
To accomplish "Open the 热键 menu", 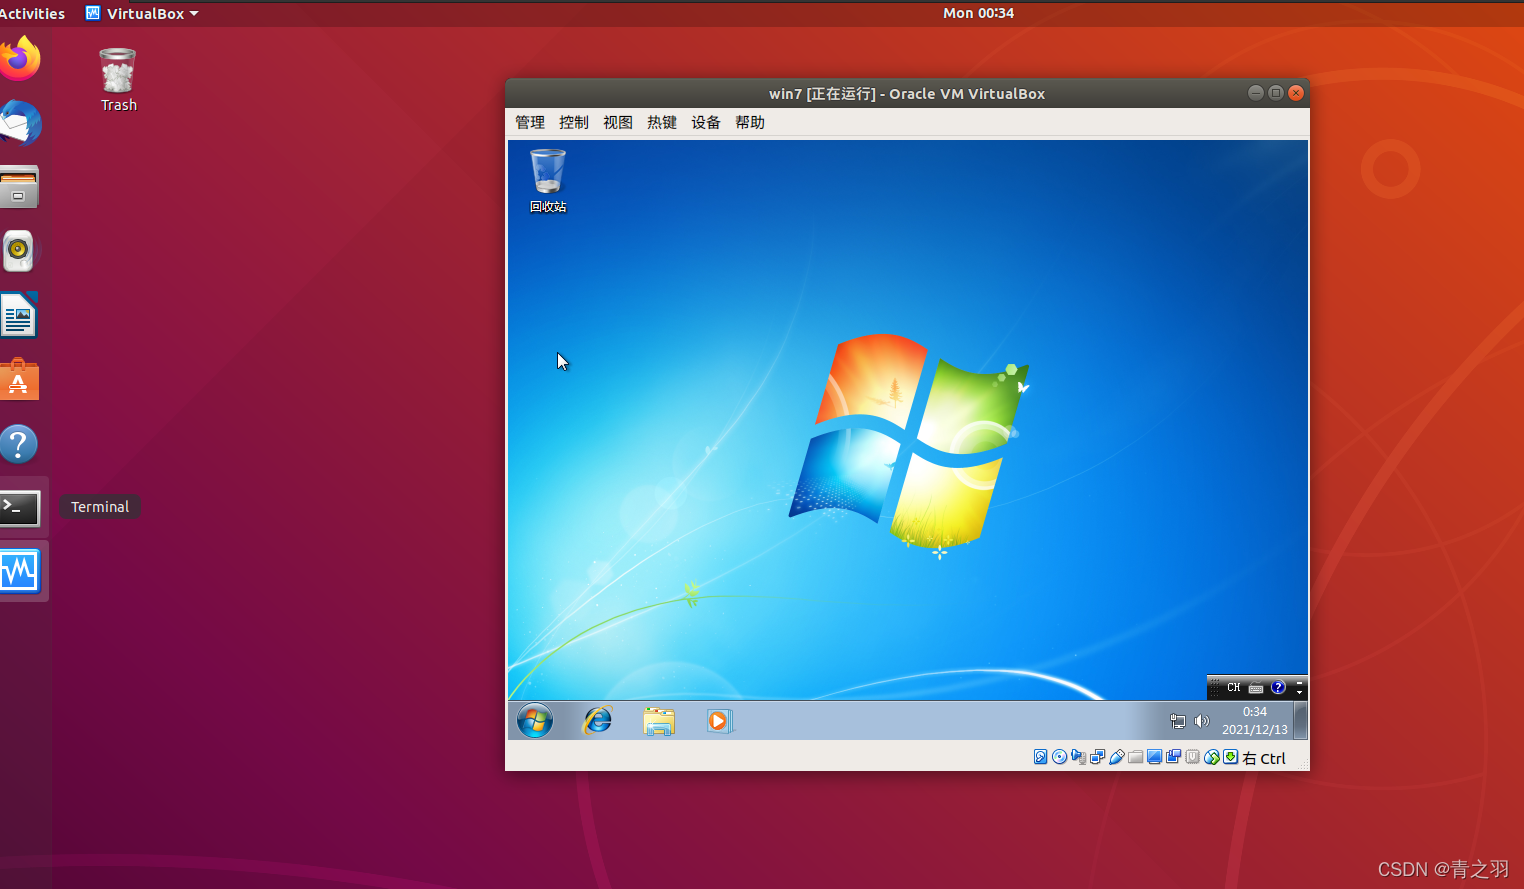I will pyautogui.click(x=662, y=122).
